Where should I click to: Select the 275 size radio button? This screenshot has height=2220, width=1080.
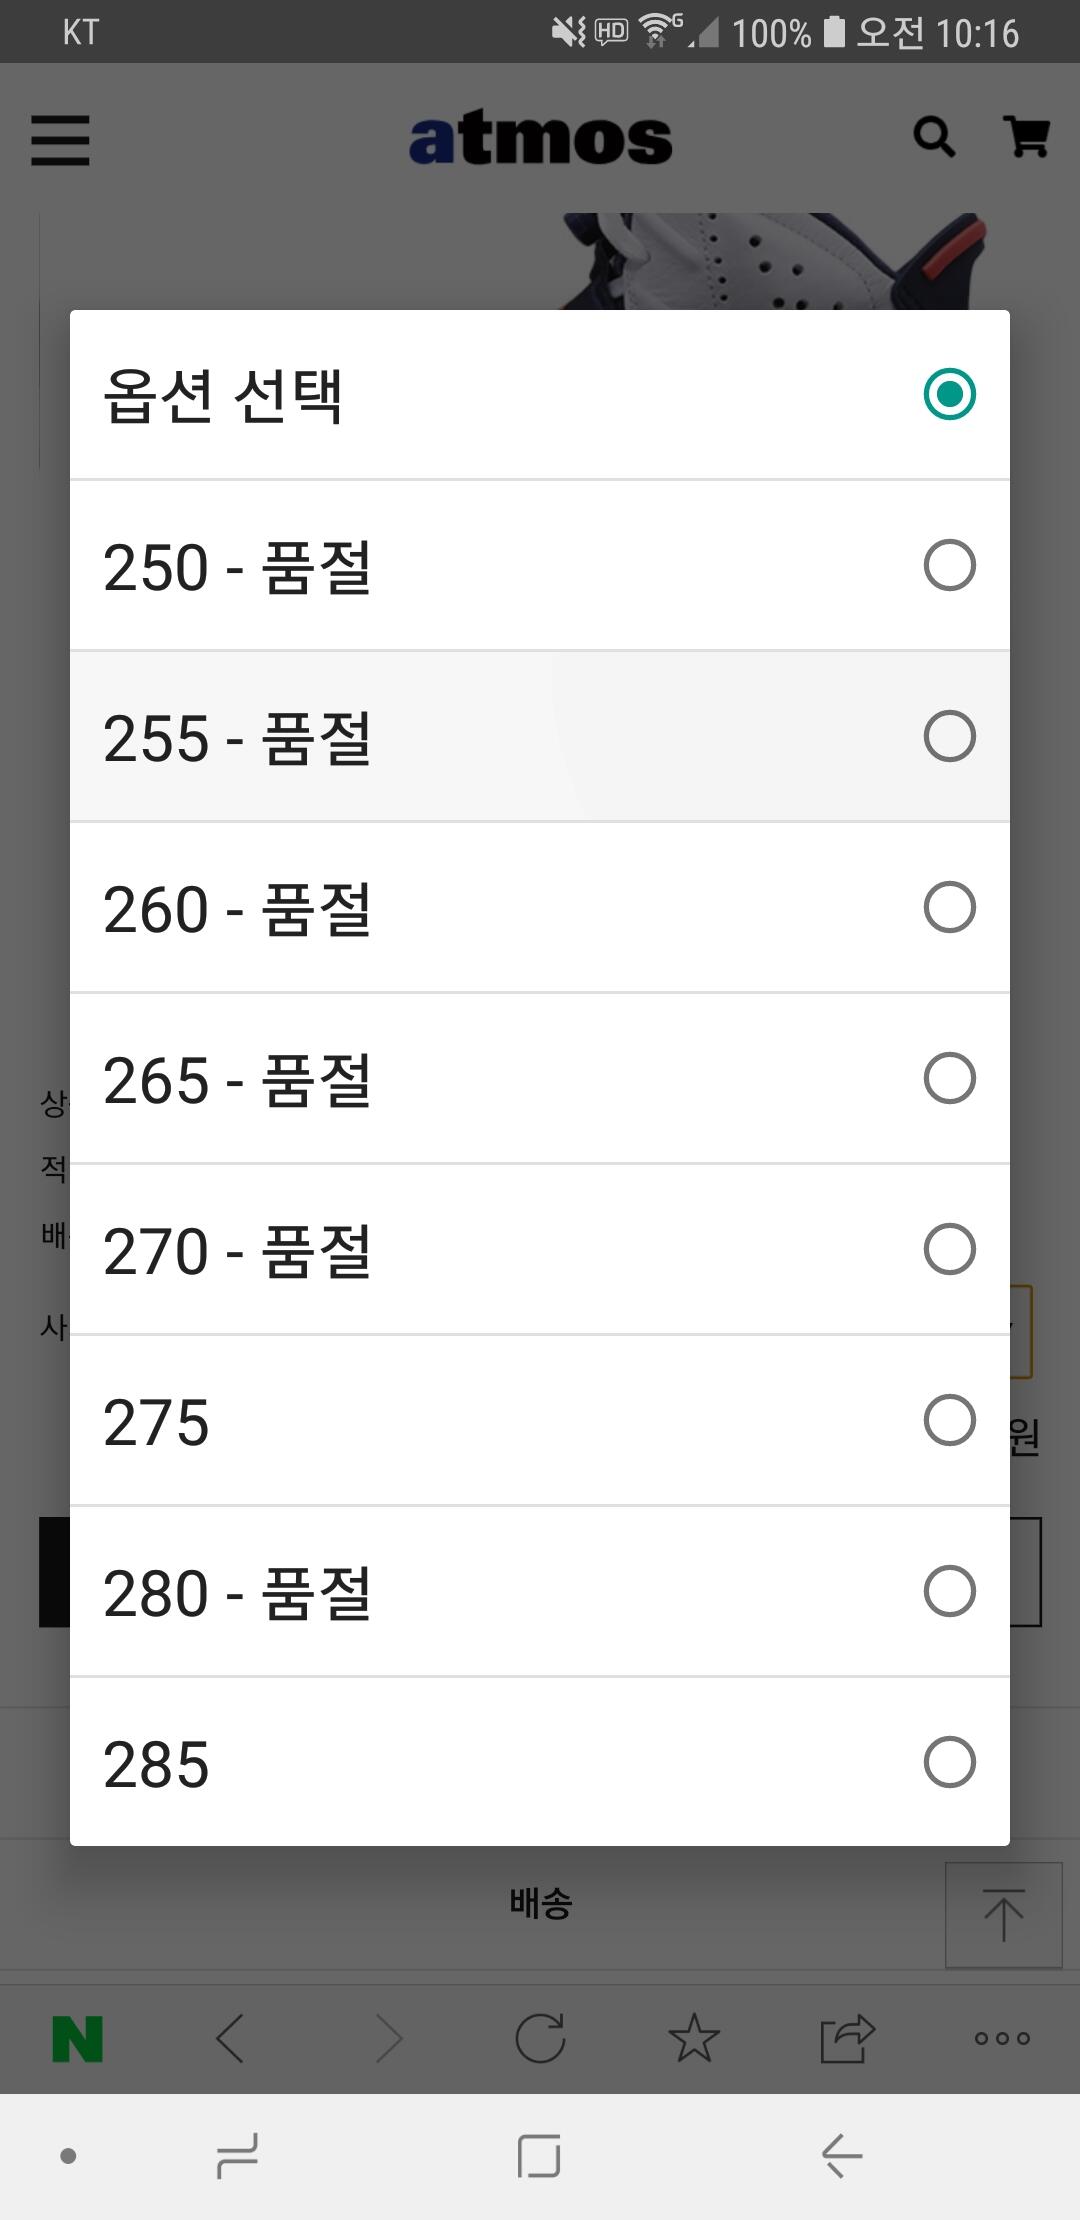point(949,1420)
